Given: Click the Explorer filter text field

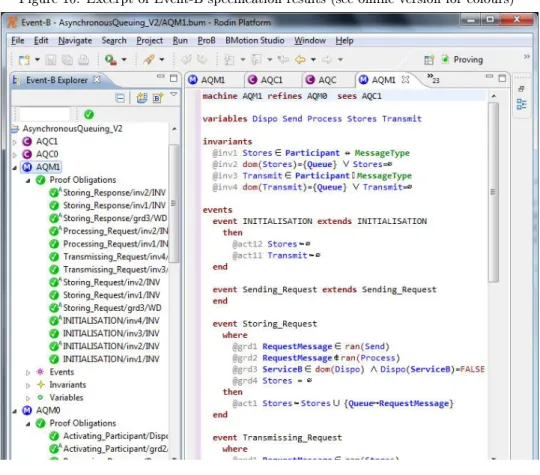Looking at the screenshot, I should click(44, 114).
